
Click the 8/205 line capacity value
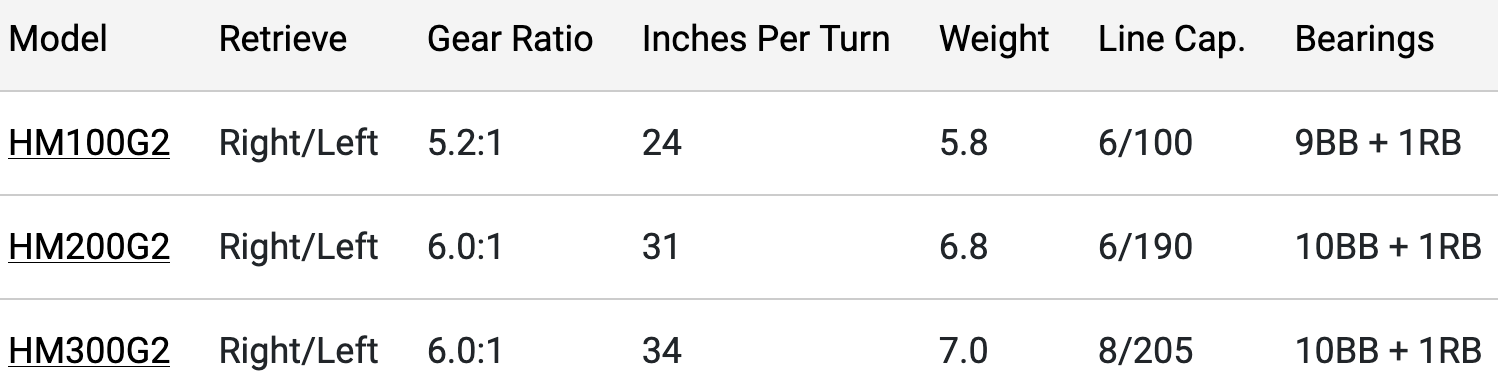(x=1145, y=350)
